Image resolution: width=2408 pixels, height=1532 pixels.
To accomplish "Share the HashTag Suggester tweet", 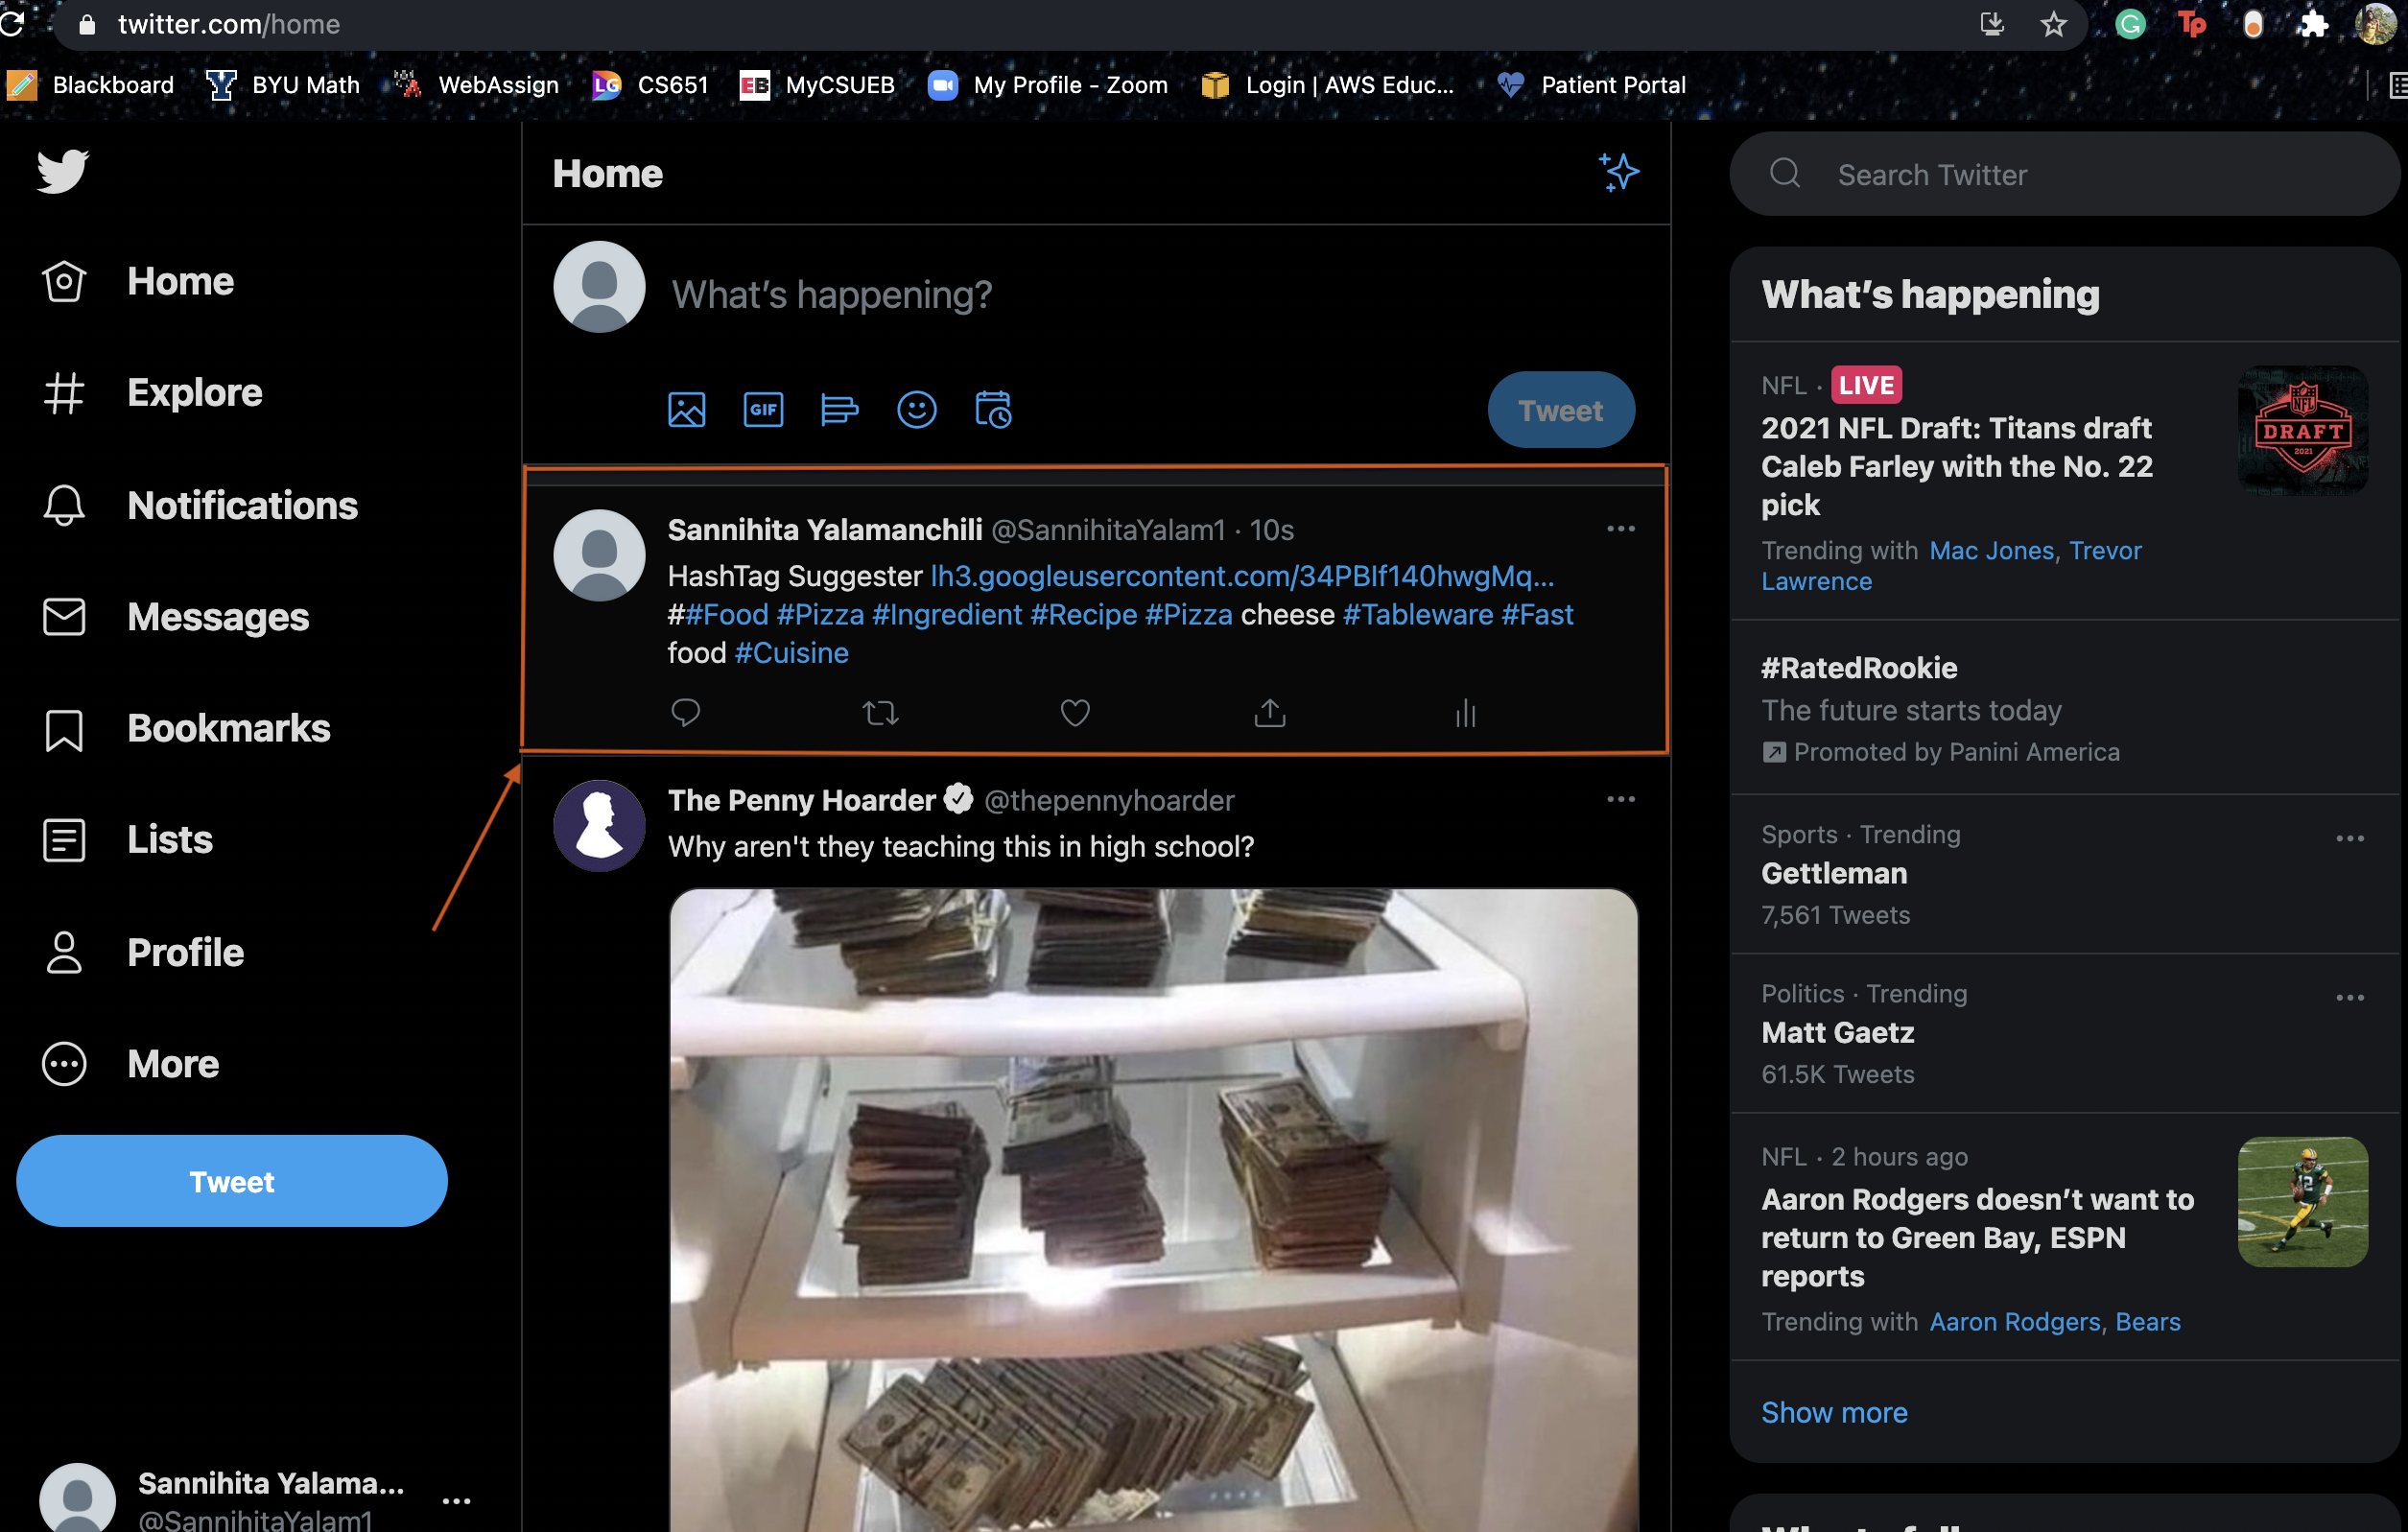I will coord(1270,713).
